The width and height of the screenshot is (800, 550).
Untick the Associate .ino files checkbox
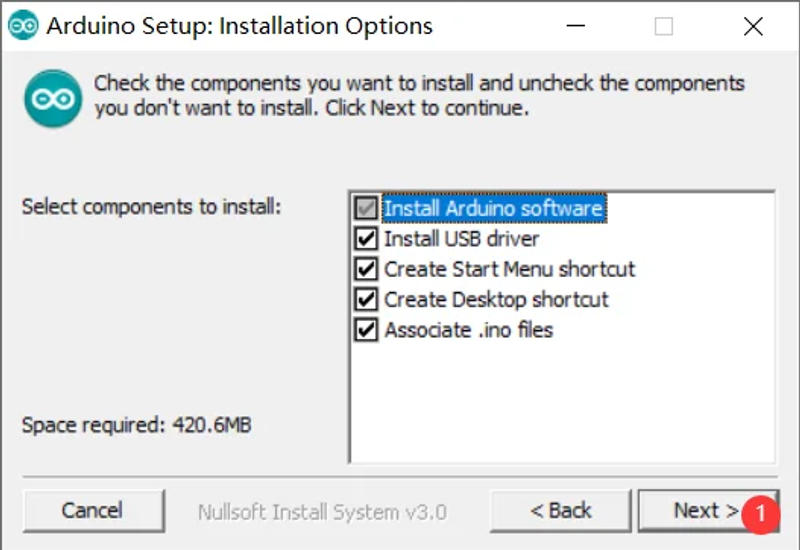[367, 329]
